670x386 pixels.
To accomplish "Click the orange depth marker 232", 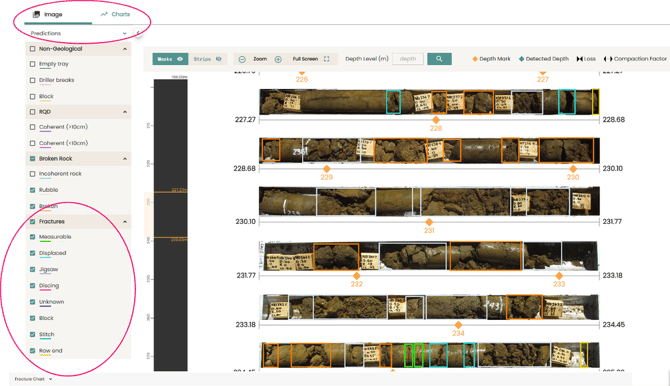I will (x=356, y=276).
